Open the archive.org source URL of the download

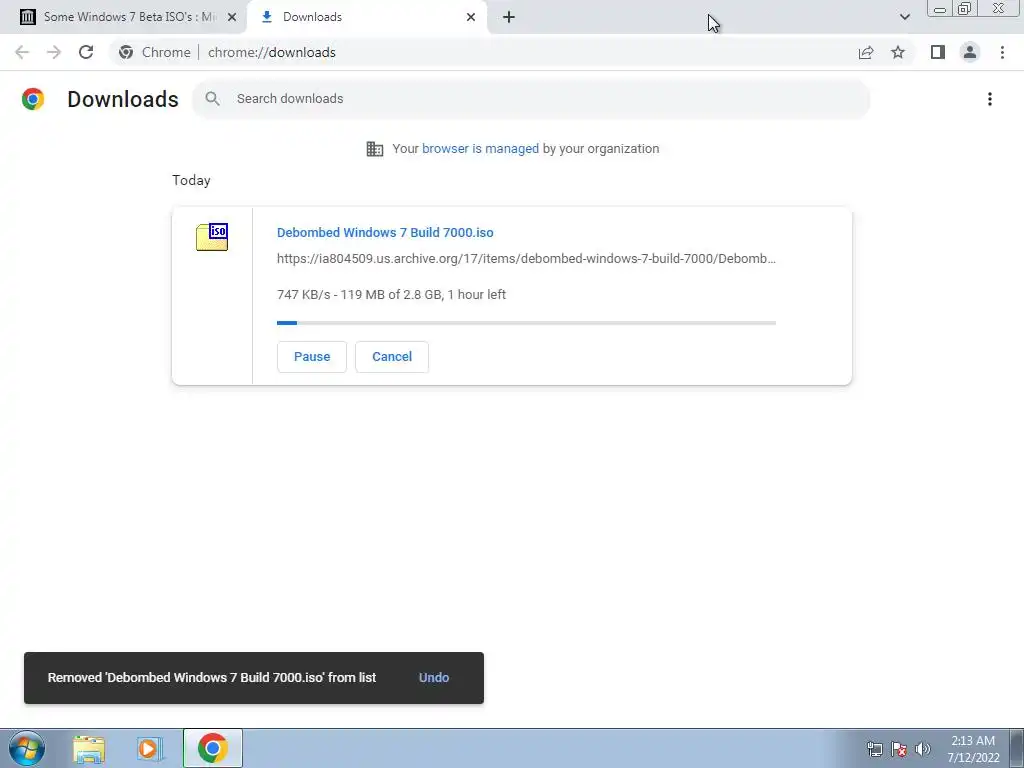[x=526, y=259]
